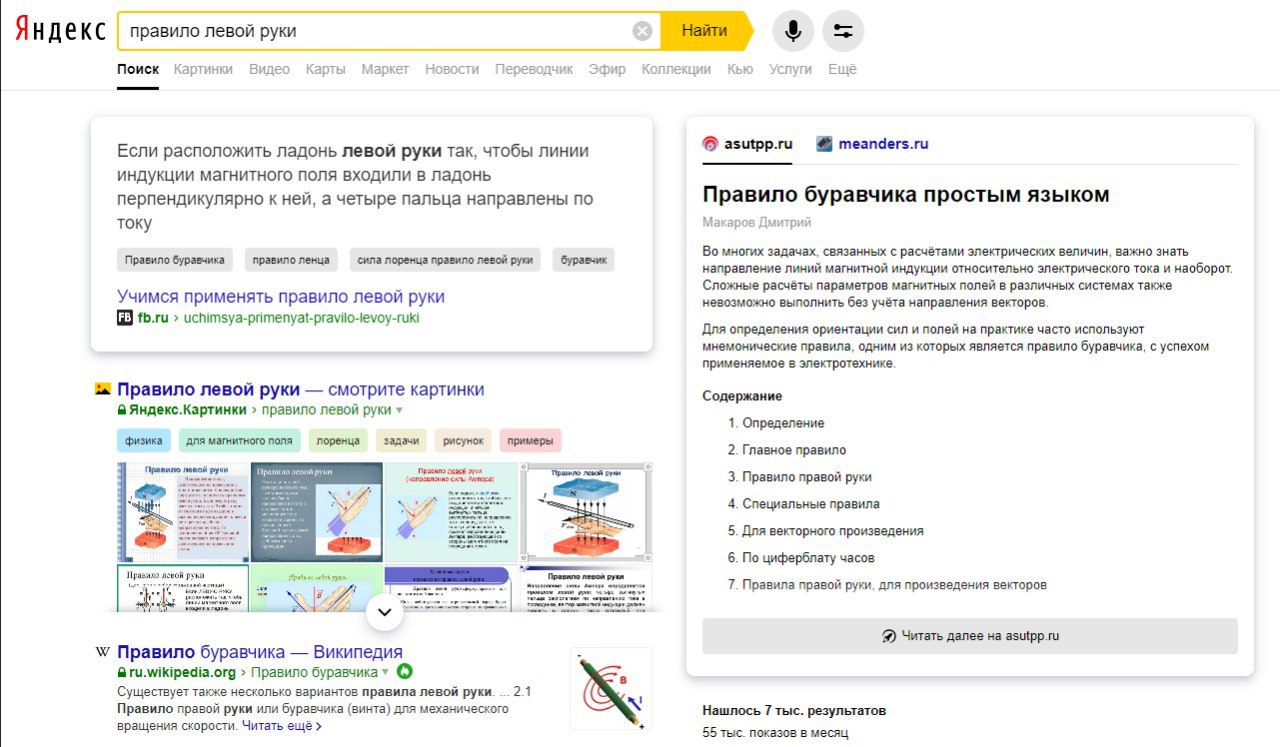Switch to the meanders.ru tab in the side card

pos(872,144)
